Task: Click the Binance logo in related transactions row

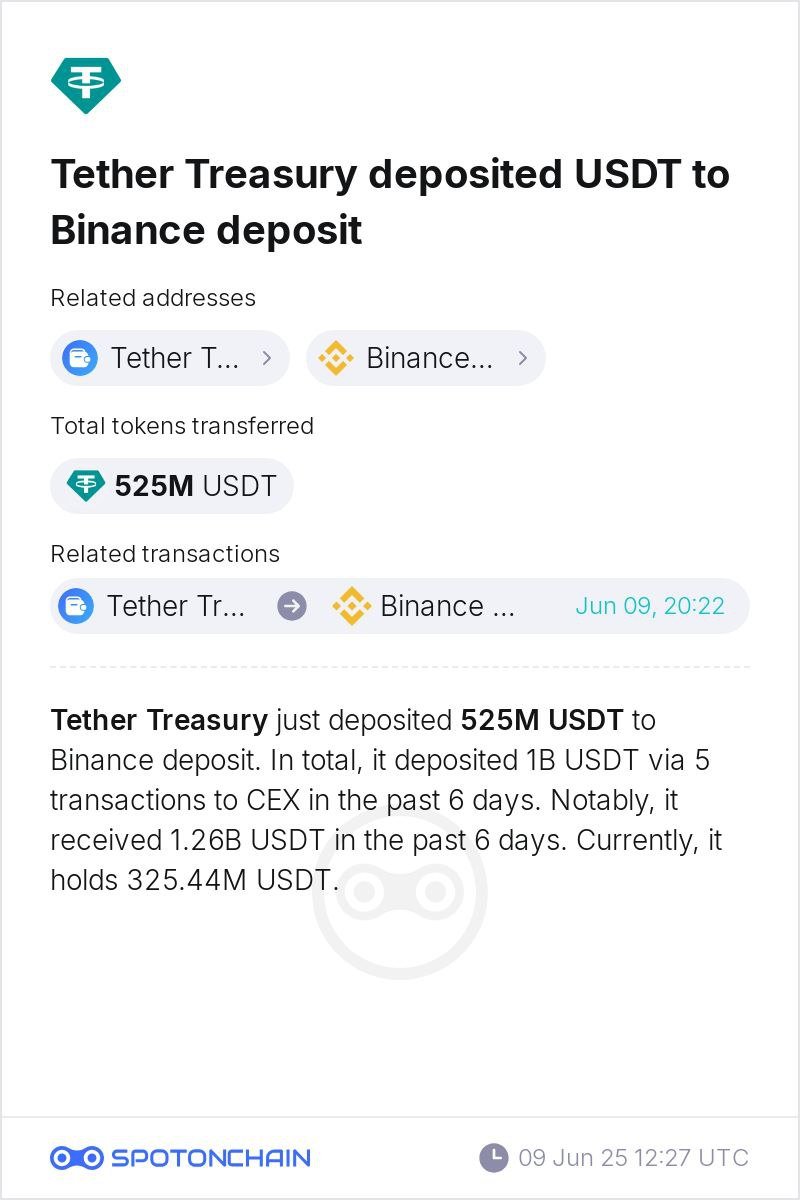Action: point(351,606)
